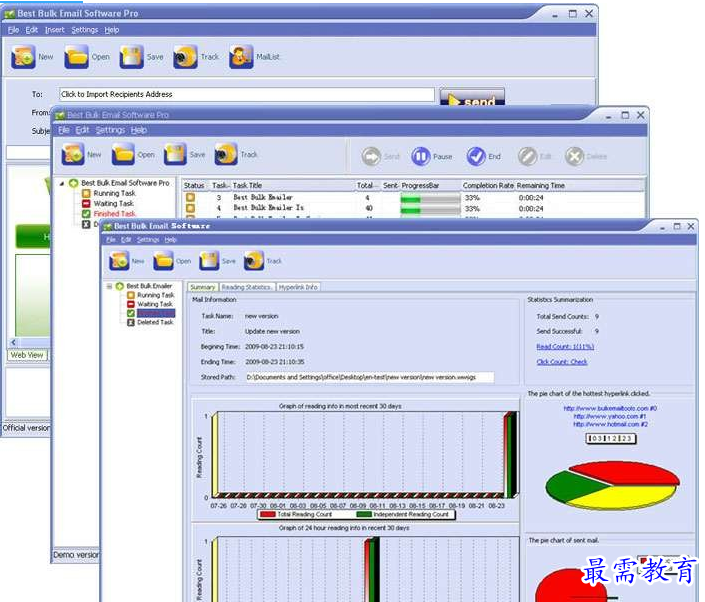Open yahoo.com hyperlink #1
This screenshot has height=602, width=705.
click(x=610, y=416)
